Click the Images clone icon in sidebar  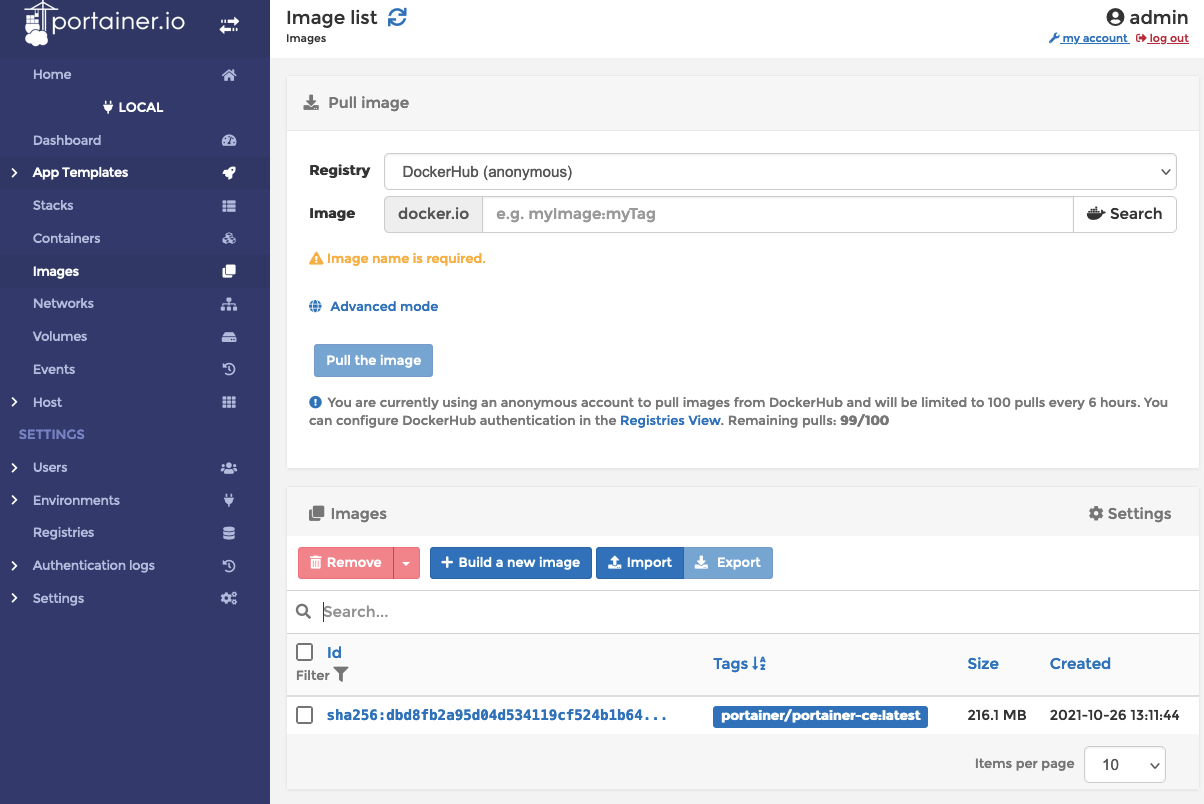229,272
